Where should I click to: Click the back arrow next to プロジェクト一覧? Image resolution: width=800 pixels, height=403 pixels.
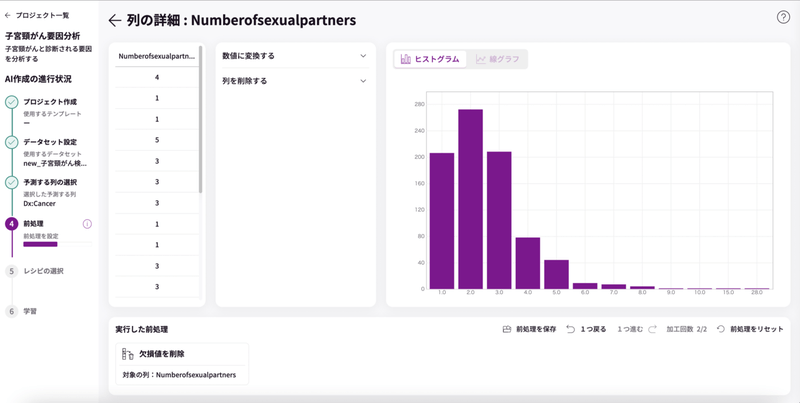click(7, 16)
